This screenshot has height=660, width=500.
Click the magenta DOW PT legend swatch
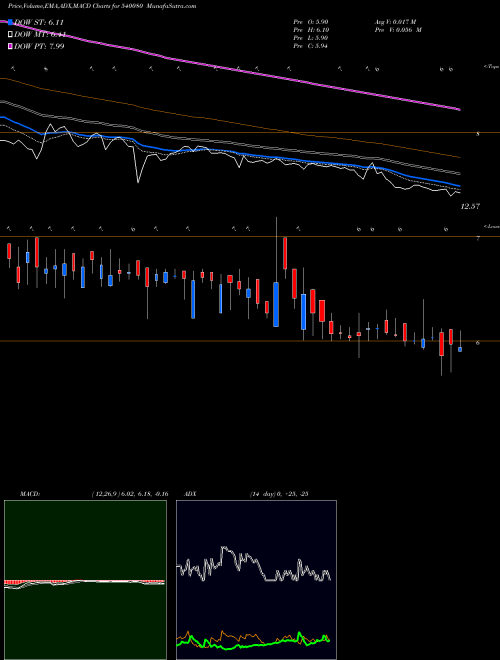coord(10,46)
